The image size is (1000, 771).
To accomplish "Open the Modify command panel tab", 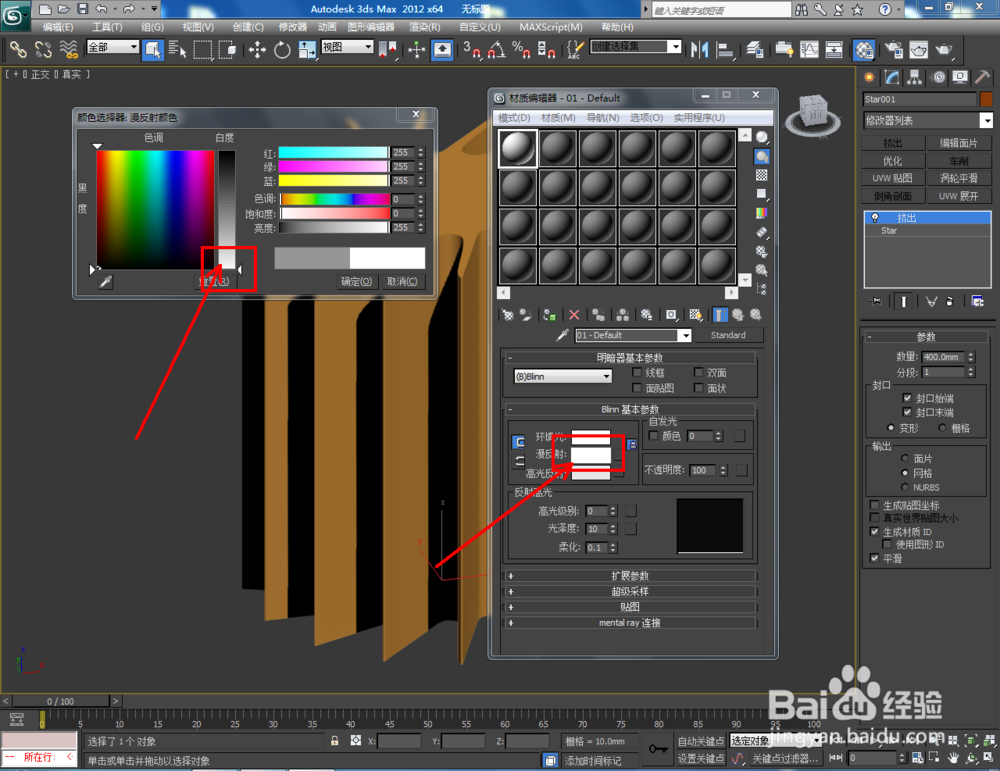I will click(892, 78).
